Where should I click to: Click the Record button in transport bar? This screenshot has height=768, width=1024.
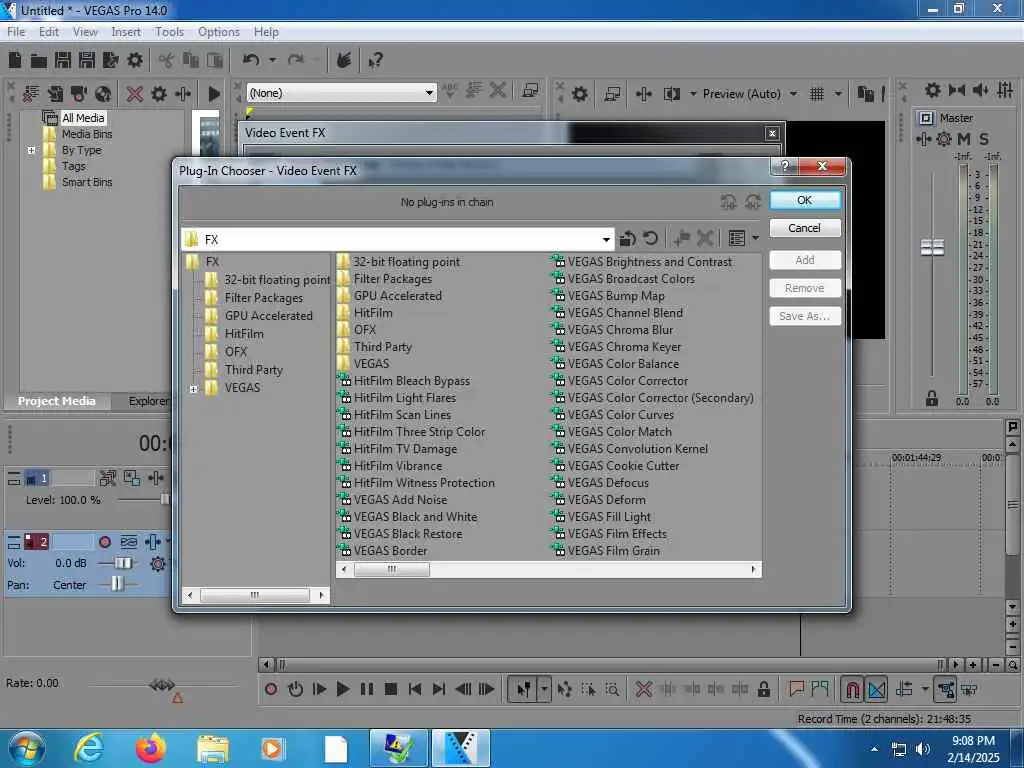point(271,689)
